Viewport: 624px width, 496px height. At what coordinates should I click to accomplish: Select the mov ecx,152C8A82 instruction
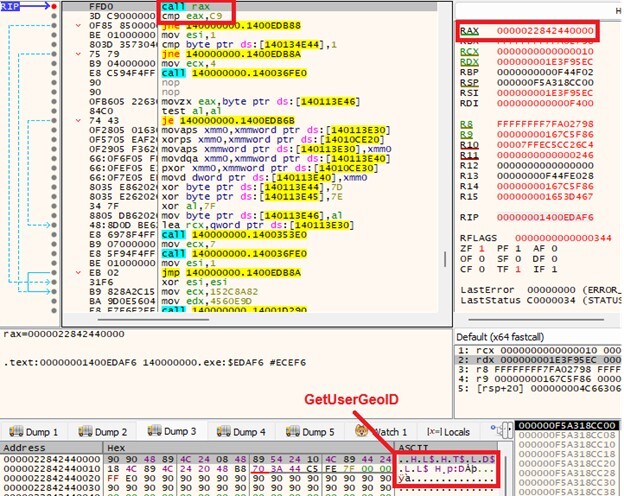pos(210,292)
